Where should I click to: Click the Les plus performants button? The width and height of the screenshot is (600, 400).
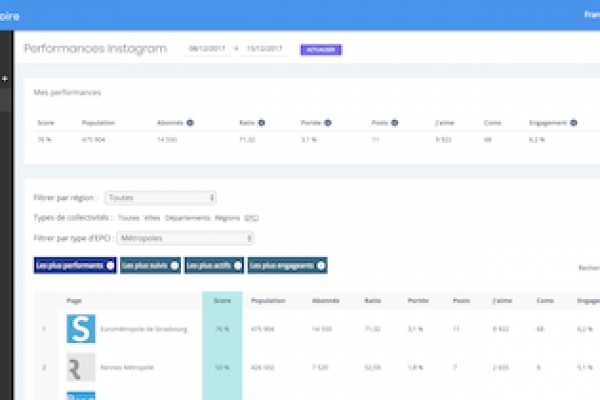75,266
